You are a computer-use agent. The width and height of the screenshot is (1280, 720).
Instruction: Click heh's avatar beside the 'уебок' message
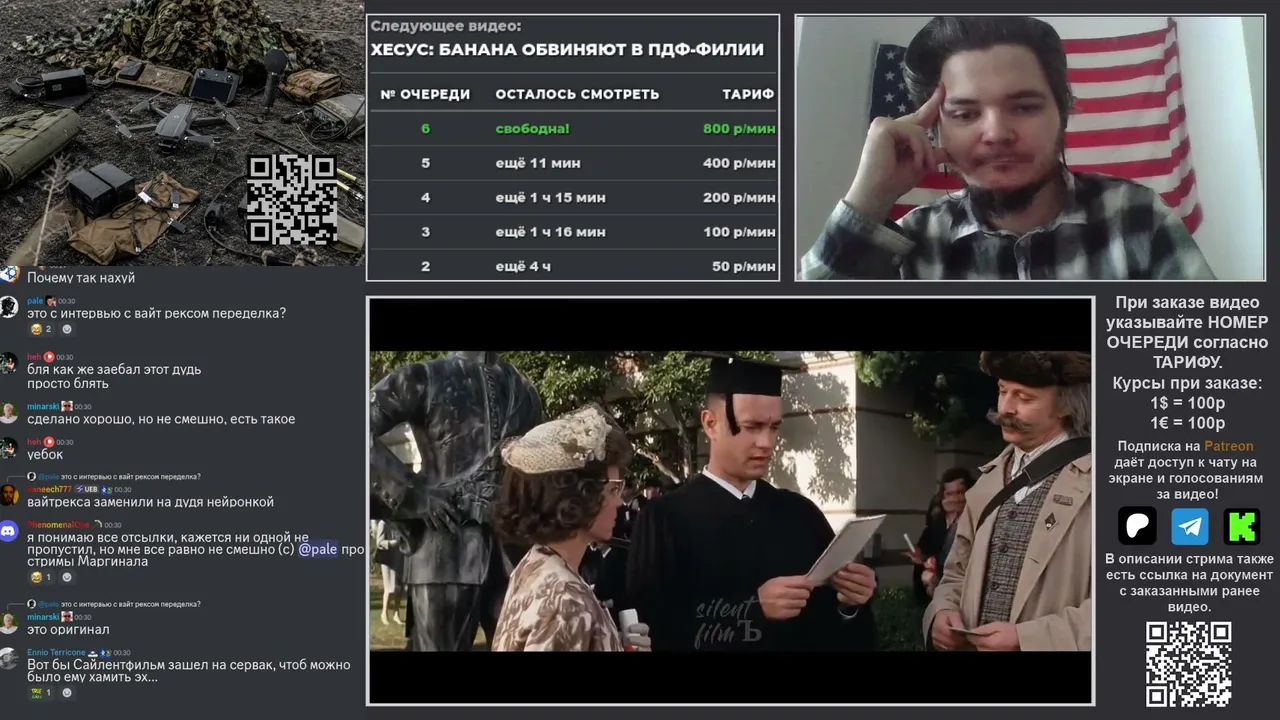[9, 447]
